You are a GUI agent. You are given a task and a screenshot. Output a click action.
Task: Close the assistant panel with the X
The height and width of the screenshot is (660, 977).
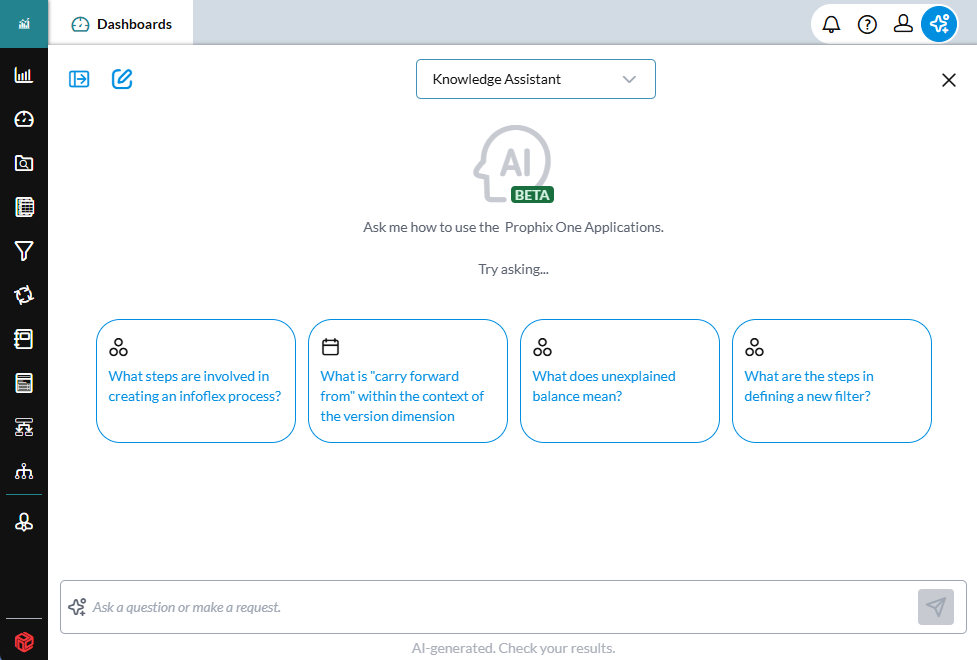948,80
